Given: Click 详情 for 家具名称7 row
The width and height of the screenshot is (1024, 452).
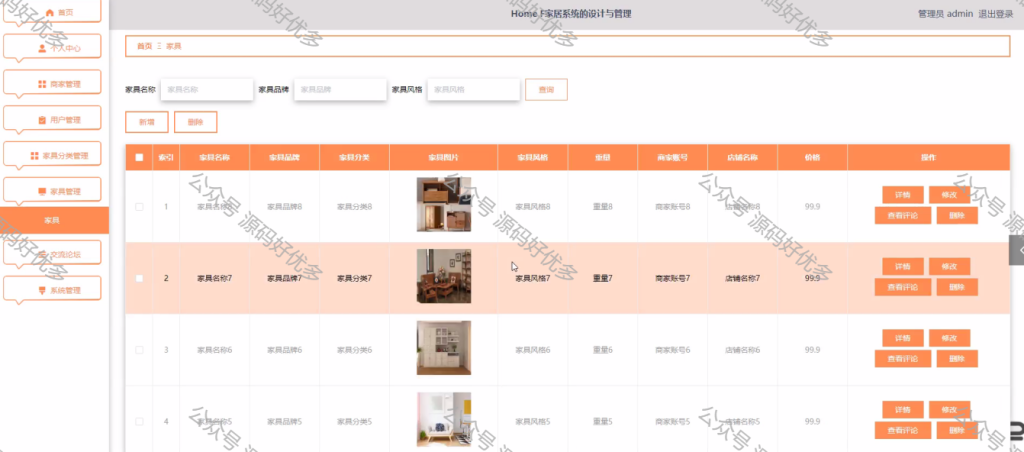Looking at the screenshot, I should (903, 266).
